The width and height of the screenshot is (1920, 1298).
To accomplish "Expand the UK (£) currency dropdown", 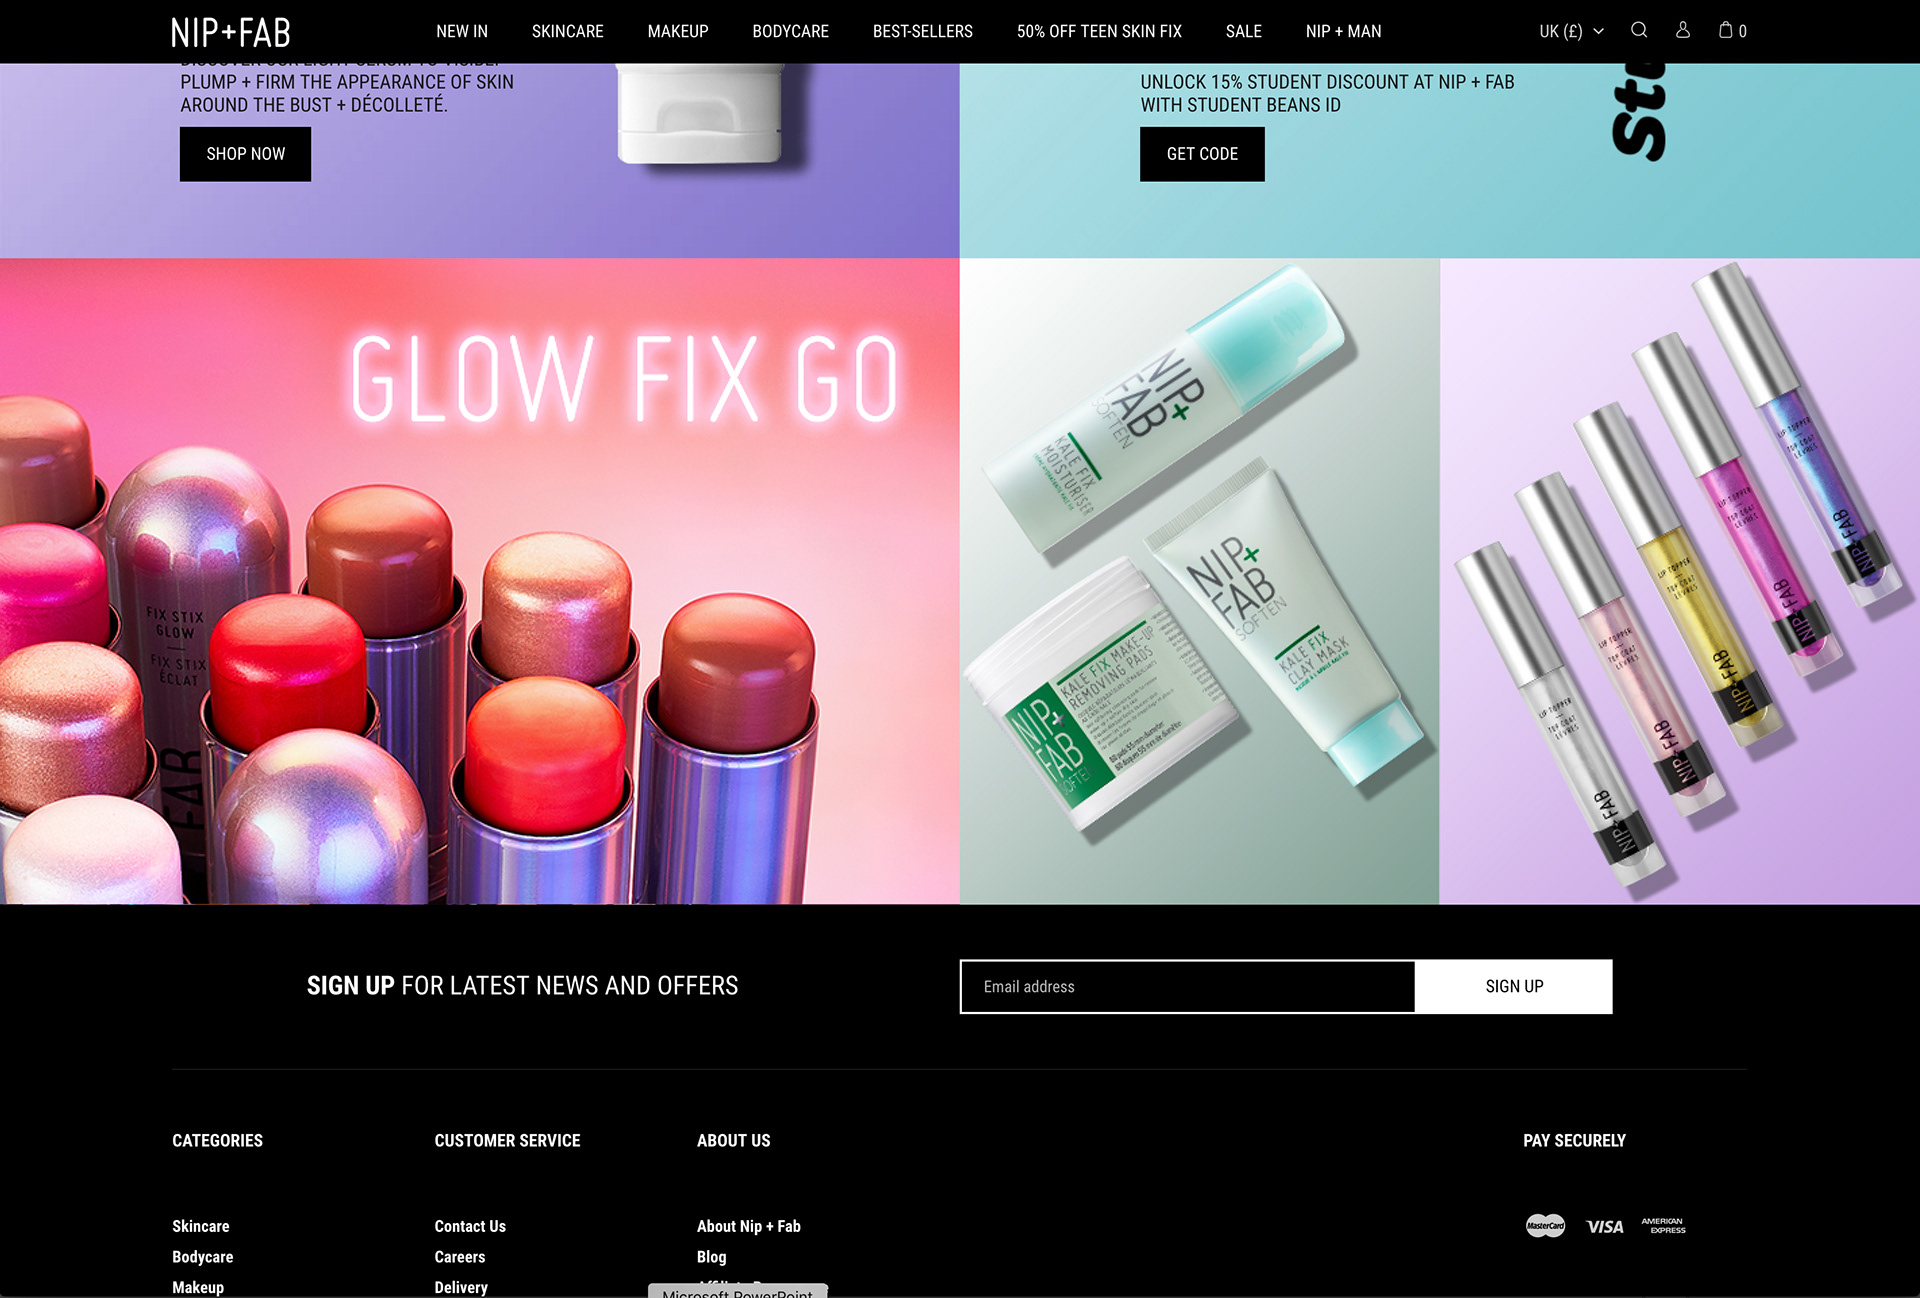I will tap(1571, 31).
